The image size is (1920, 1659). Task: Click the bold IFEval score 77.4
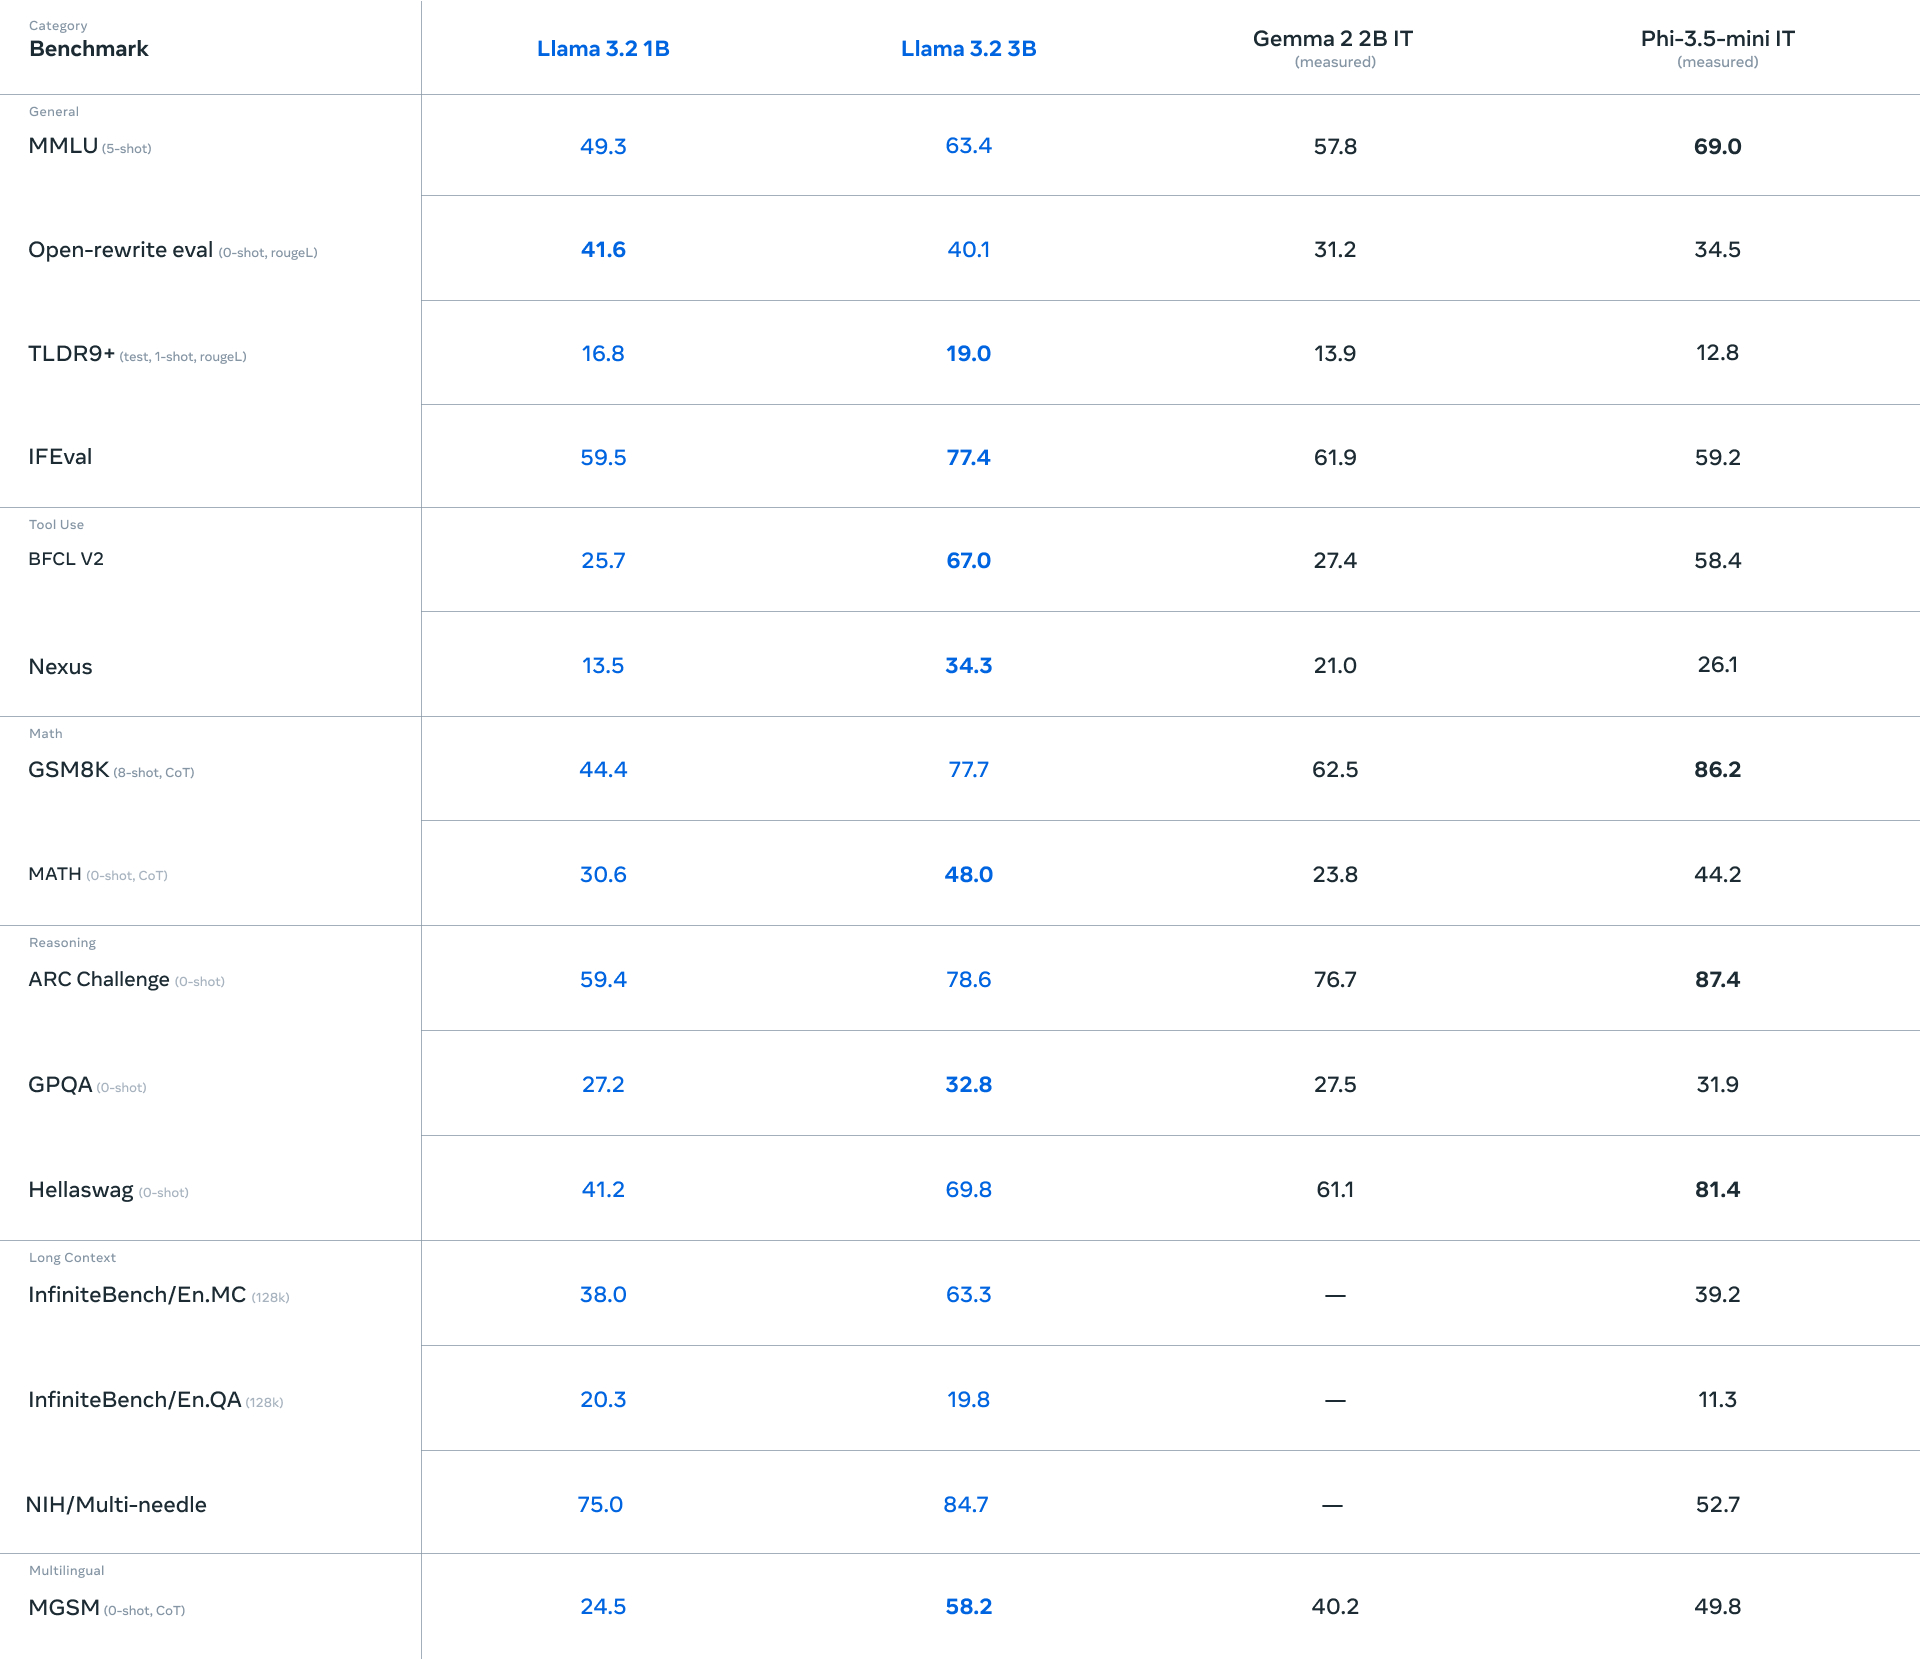[x=968, y=458]
